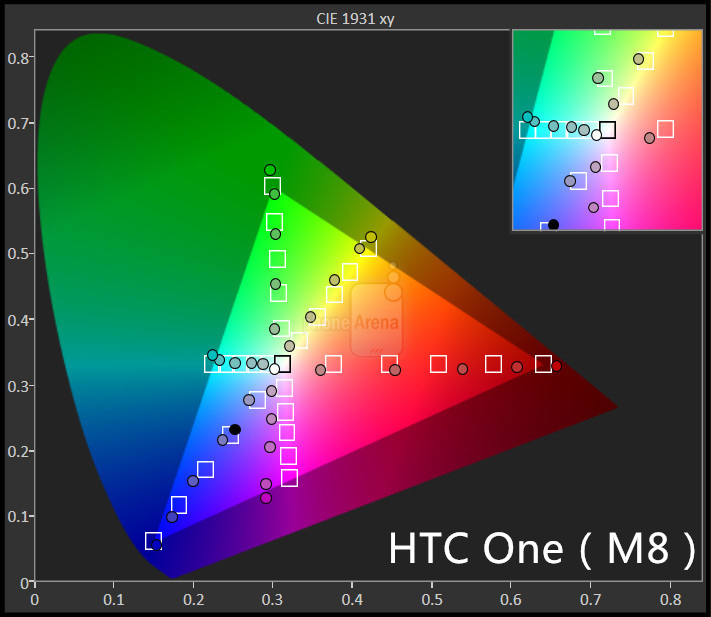Click the black measured point in main chart
Screen dimensions: 711x617
[235, 429]
